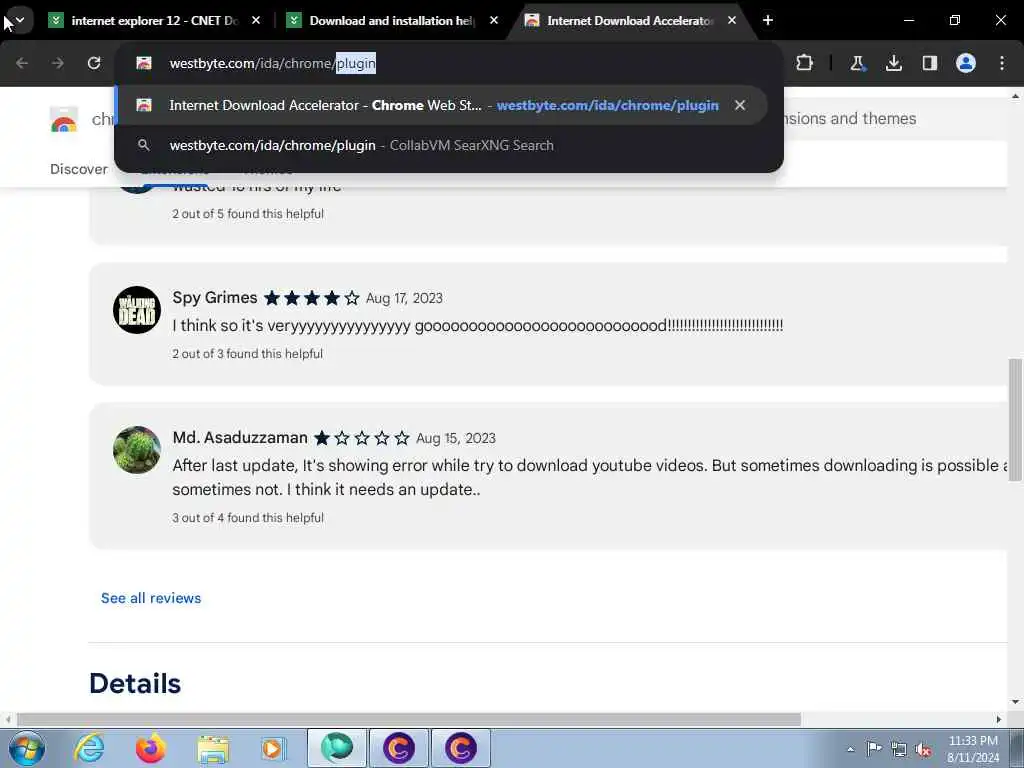The image size is (1024, 768).
Task: Click the horizontal scrollbar right arrow
Action: 999,719
